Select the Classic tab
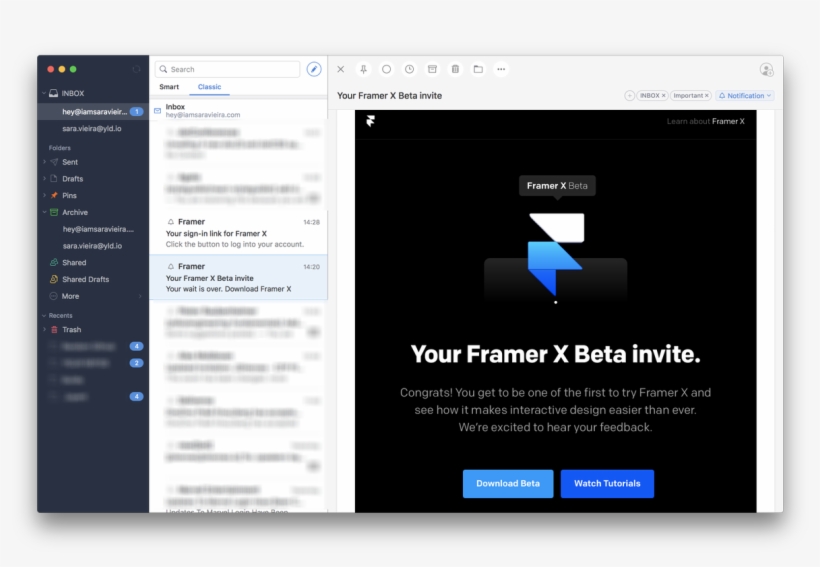 click(209, 87)
